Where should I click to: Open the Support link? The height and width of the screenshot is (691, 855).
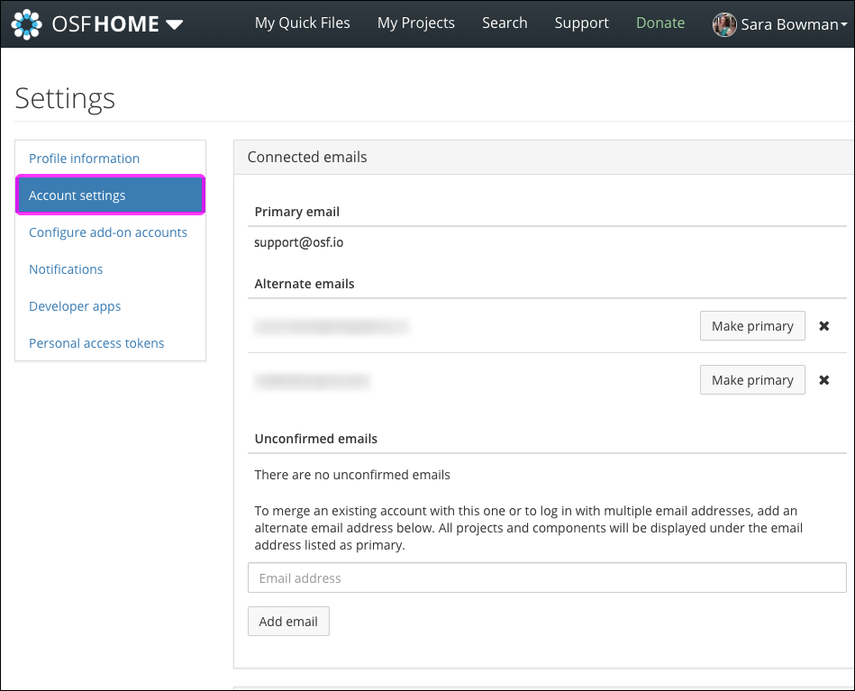[581, 23]
